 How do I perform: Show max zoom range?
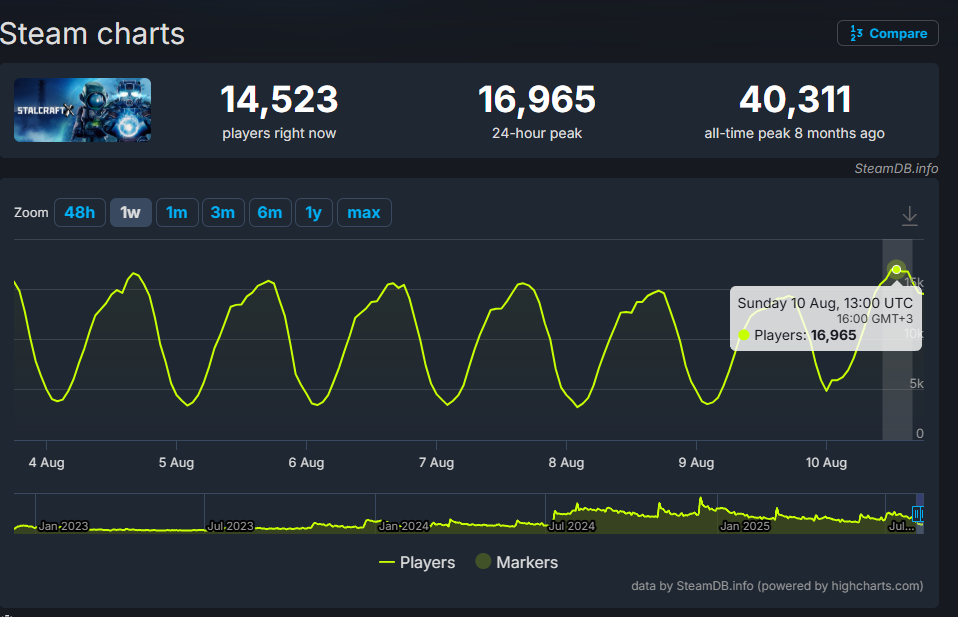coord(364,213)
